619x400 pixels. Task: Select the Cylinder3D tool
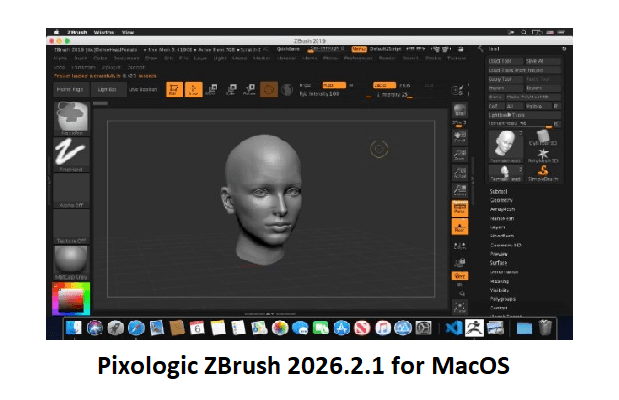tap(543, 138)
